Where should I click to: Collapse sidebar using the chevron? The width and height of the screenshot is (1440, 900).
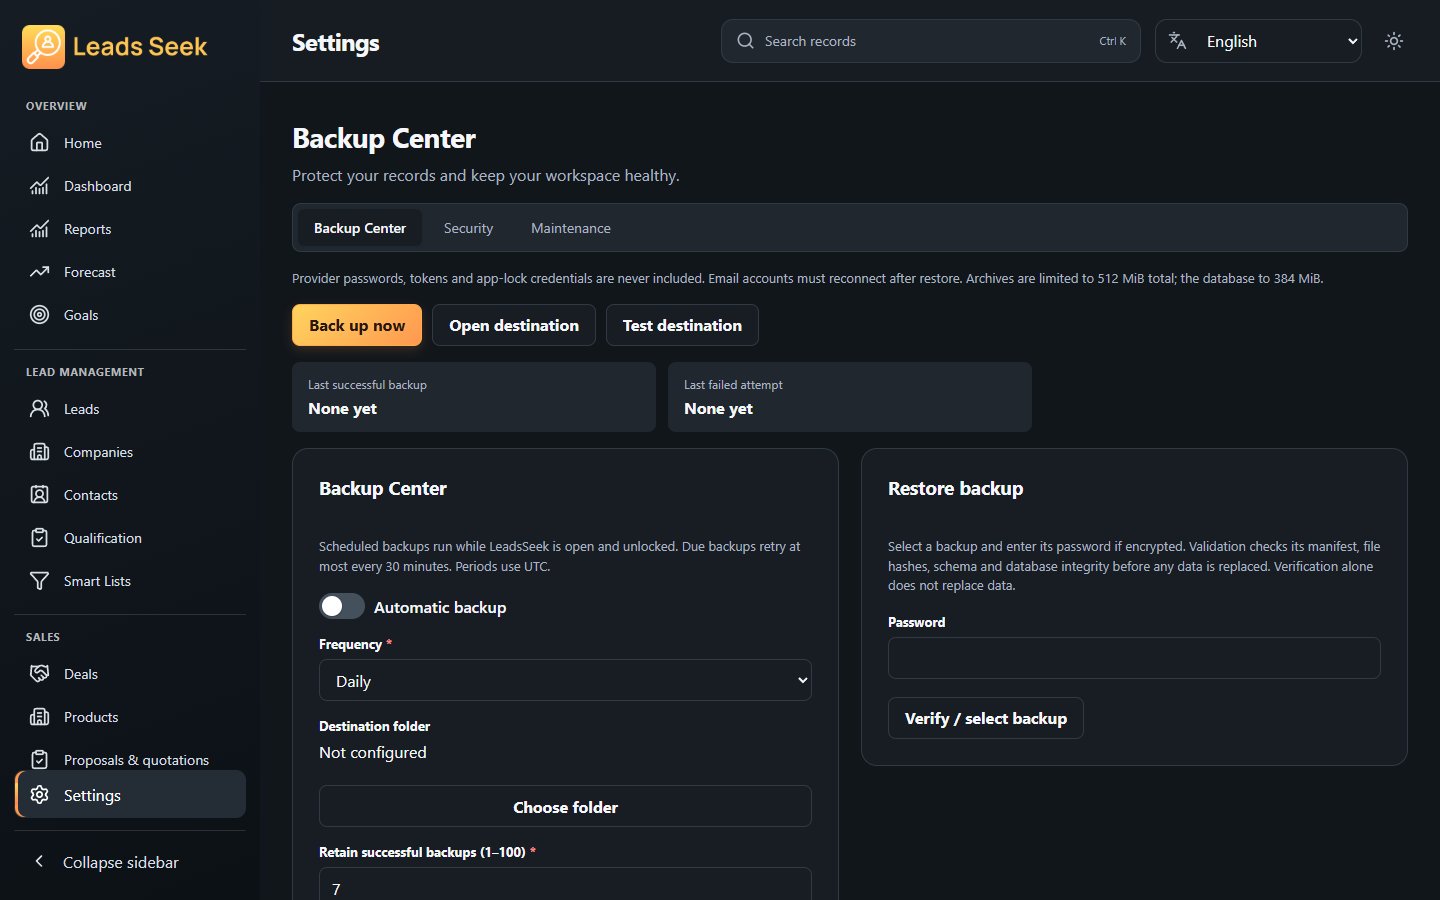point(39,861)
